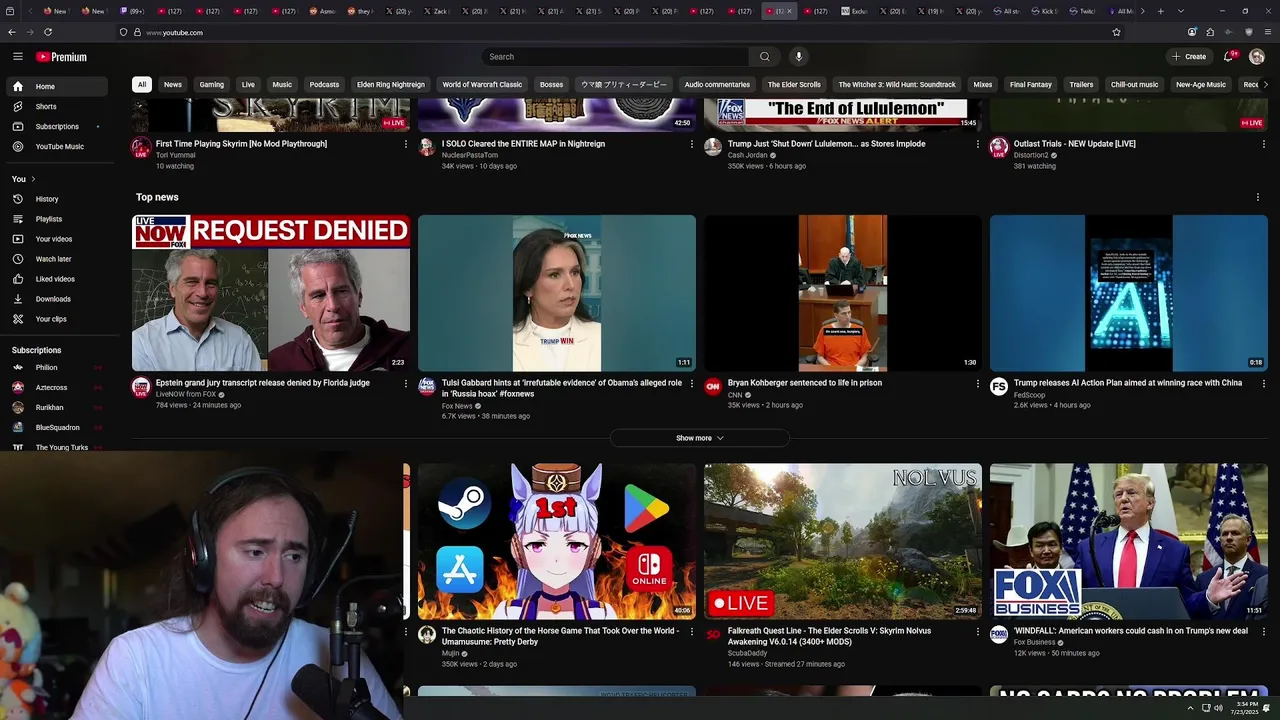Select the Live filter chip
Screen dimensions: 1280x720
tap(248, 85)
